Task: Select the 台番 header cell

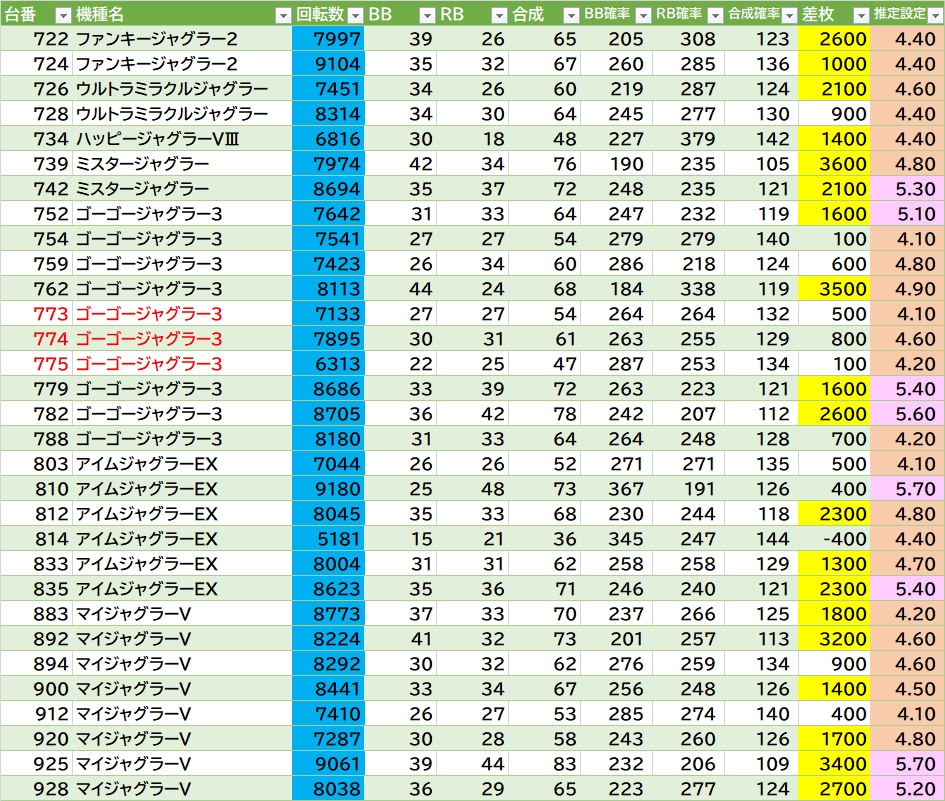Action: (x=36, y=14)
